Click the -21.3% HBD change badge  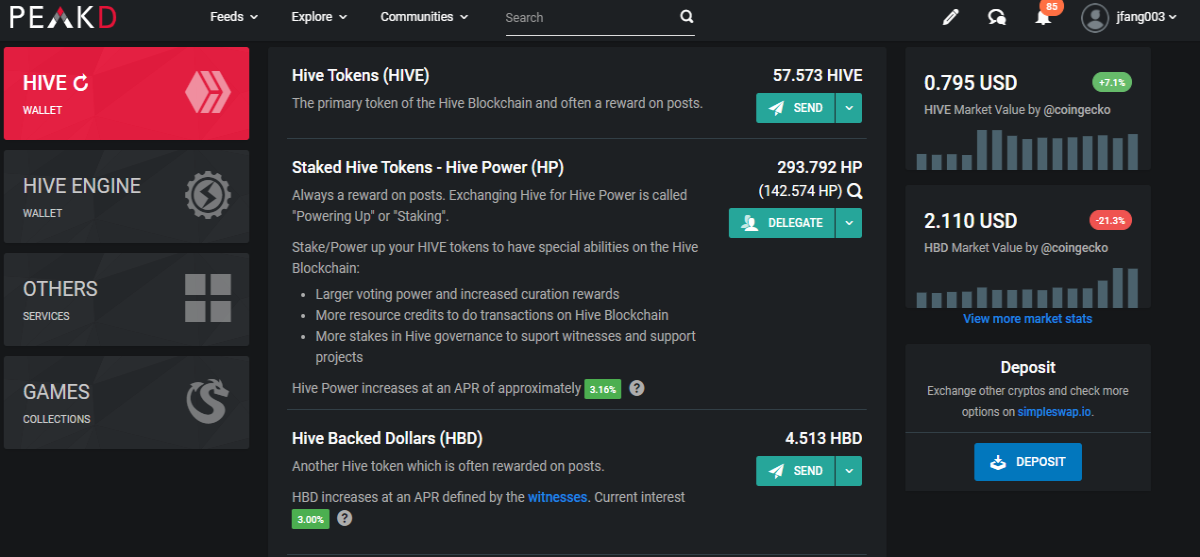tap(1110, 220)
